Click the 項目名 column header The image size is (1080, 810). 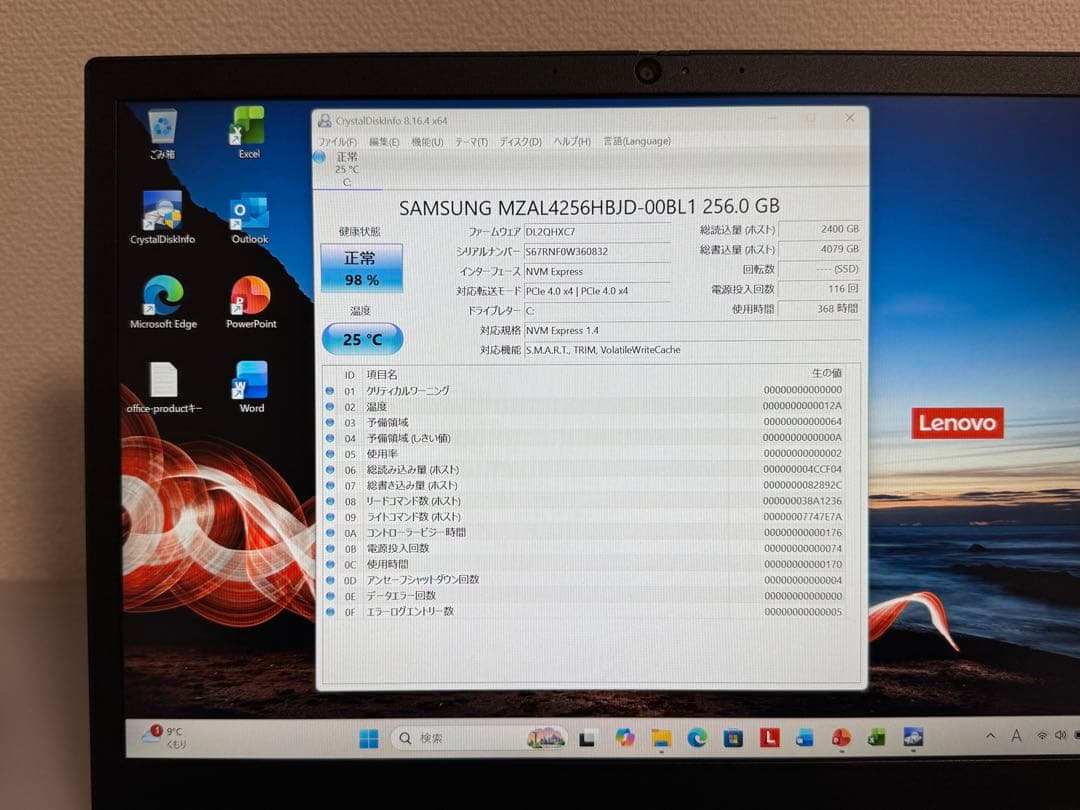(382, 375)
